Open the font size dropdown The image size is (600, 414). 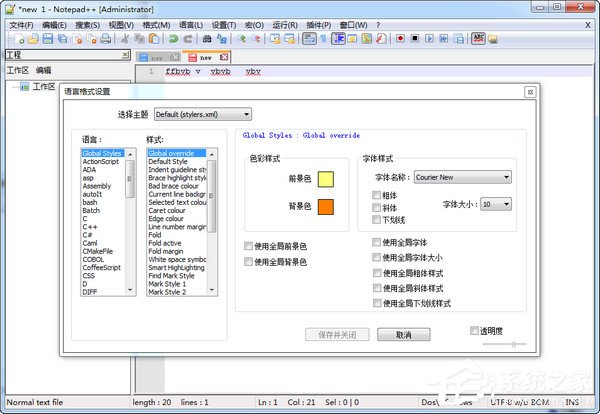(x=496, y=203)
